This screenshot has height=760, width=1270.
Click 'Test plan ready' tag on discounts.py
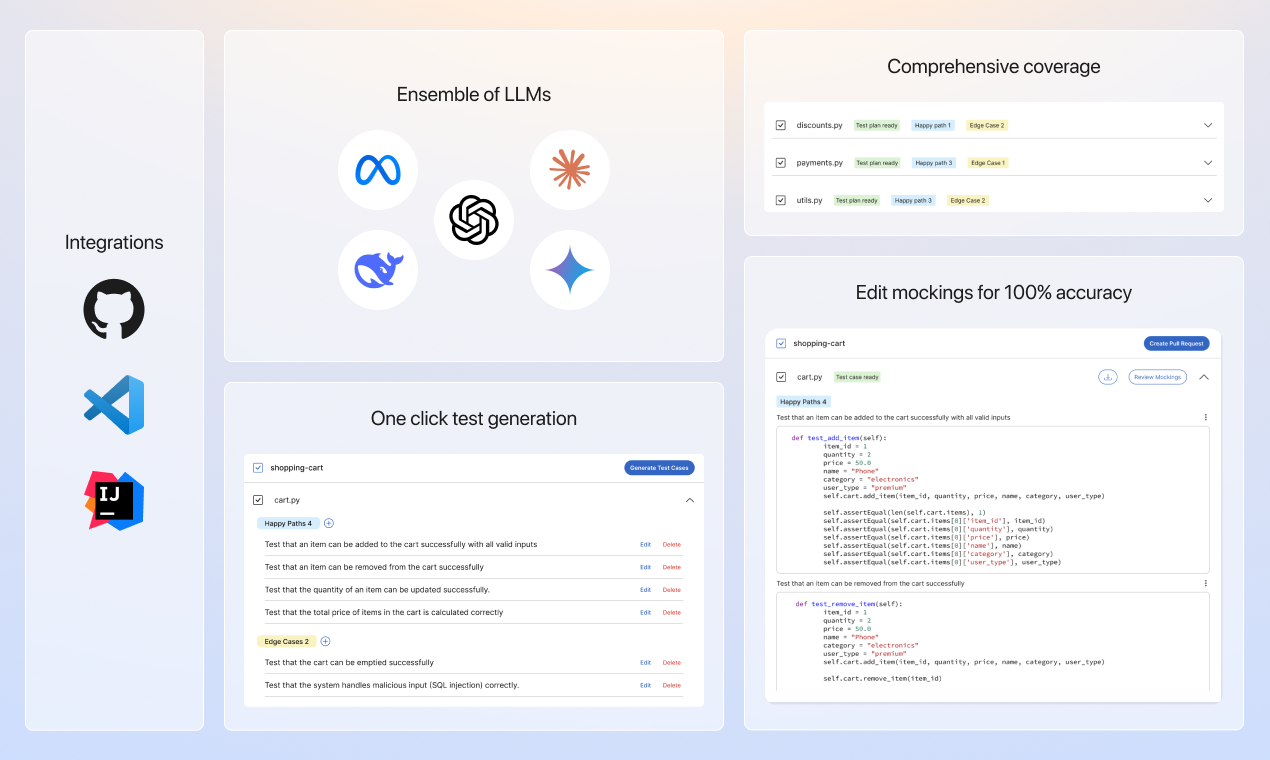click(877, 125)
